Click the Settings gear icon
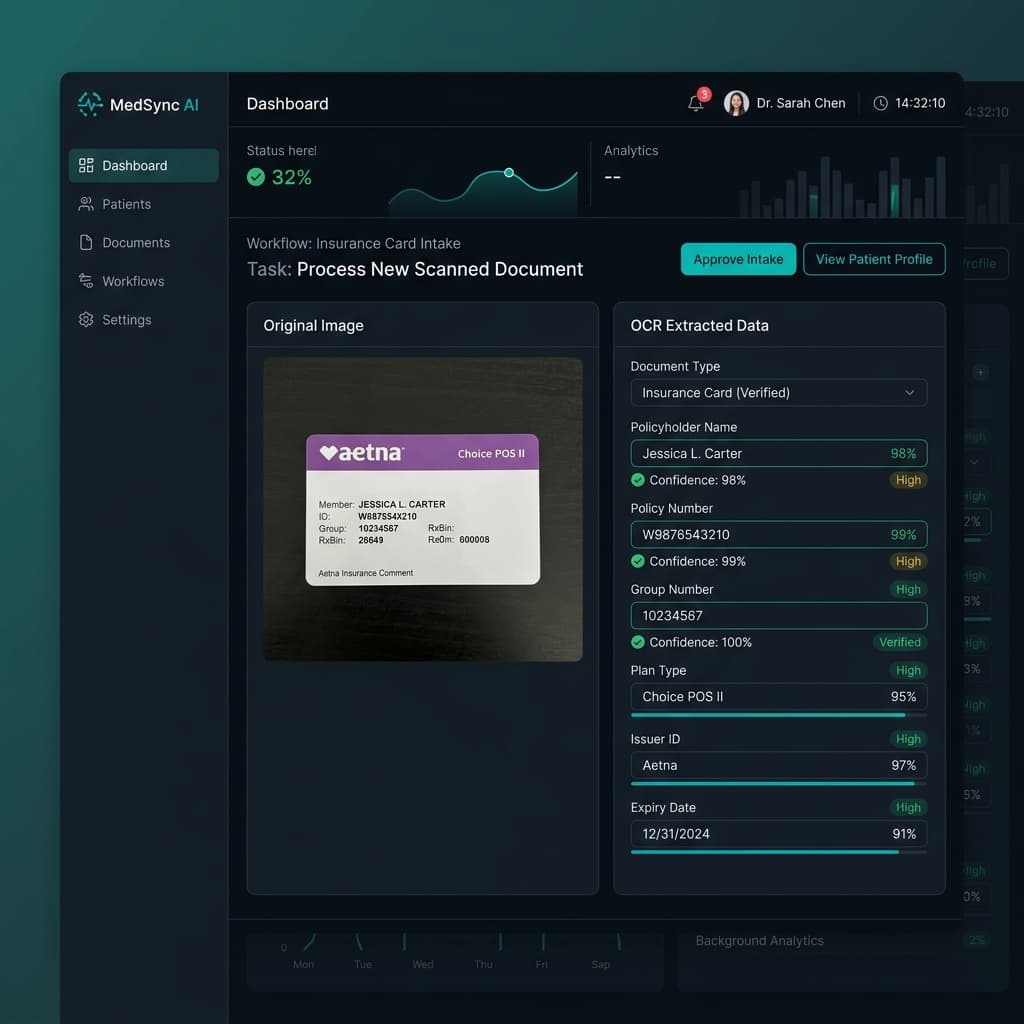 86,319
